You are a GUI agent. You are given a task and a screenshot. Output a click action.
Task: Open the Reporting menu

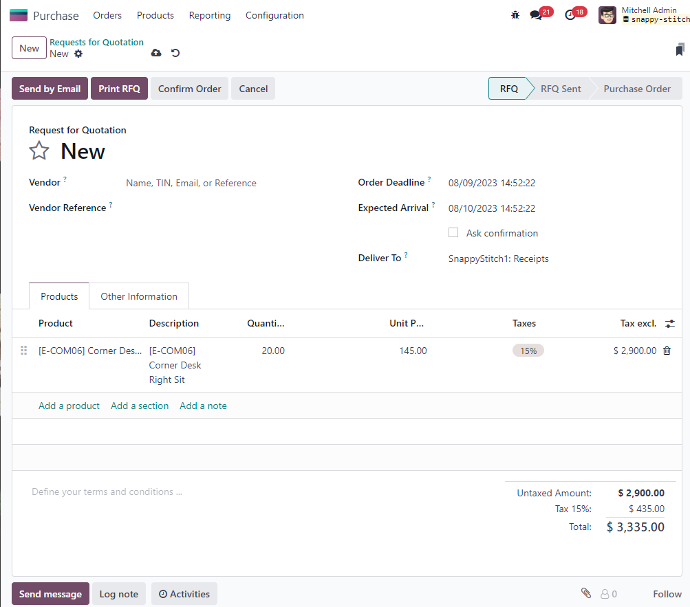pyautogui.click(x=210, y=15)
